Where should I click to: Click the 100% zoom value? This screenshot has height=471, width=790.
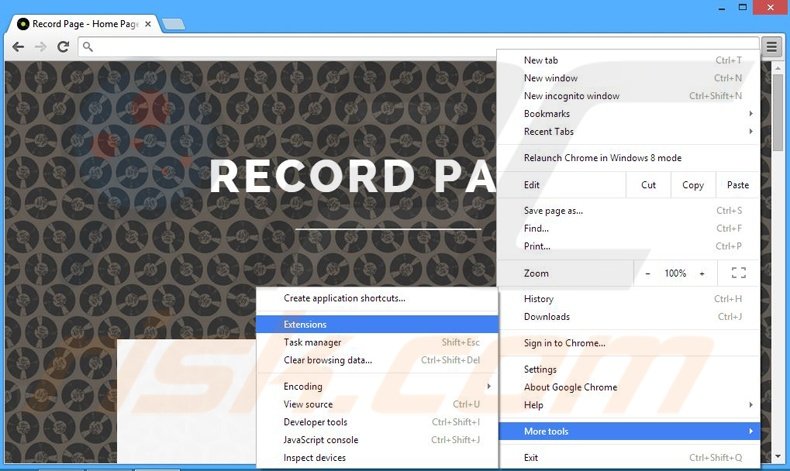click(675, 273)
